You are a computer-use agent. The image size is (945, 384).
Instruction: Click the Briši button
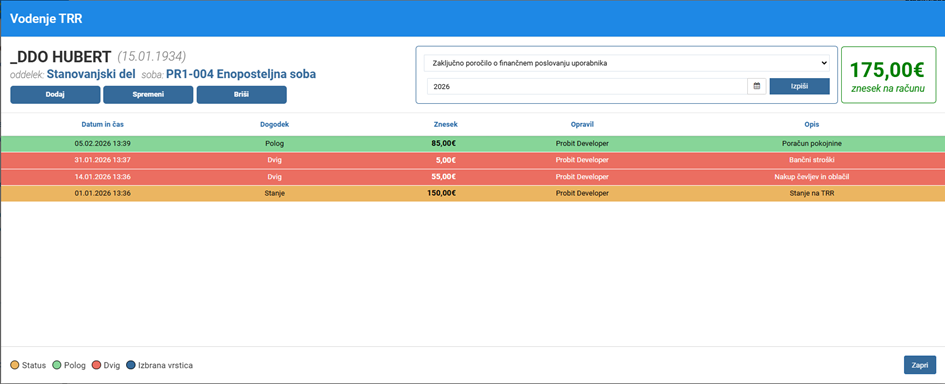[x=242, y=95]
